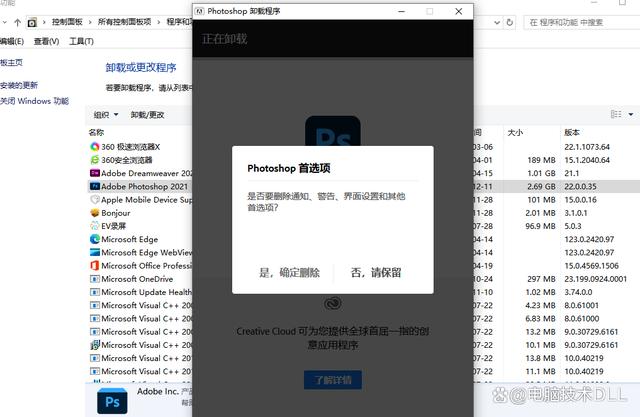Image resolution: width=640 pixels, height=417 pixels.
Task: Close the Photoshop uninstaller window
Action: tap(459, 11)
